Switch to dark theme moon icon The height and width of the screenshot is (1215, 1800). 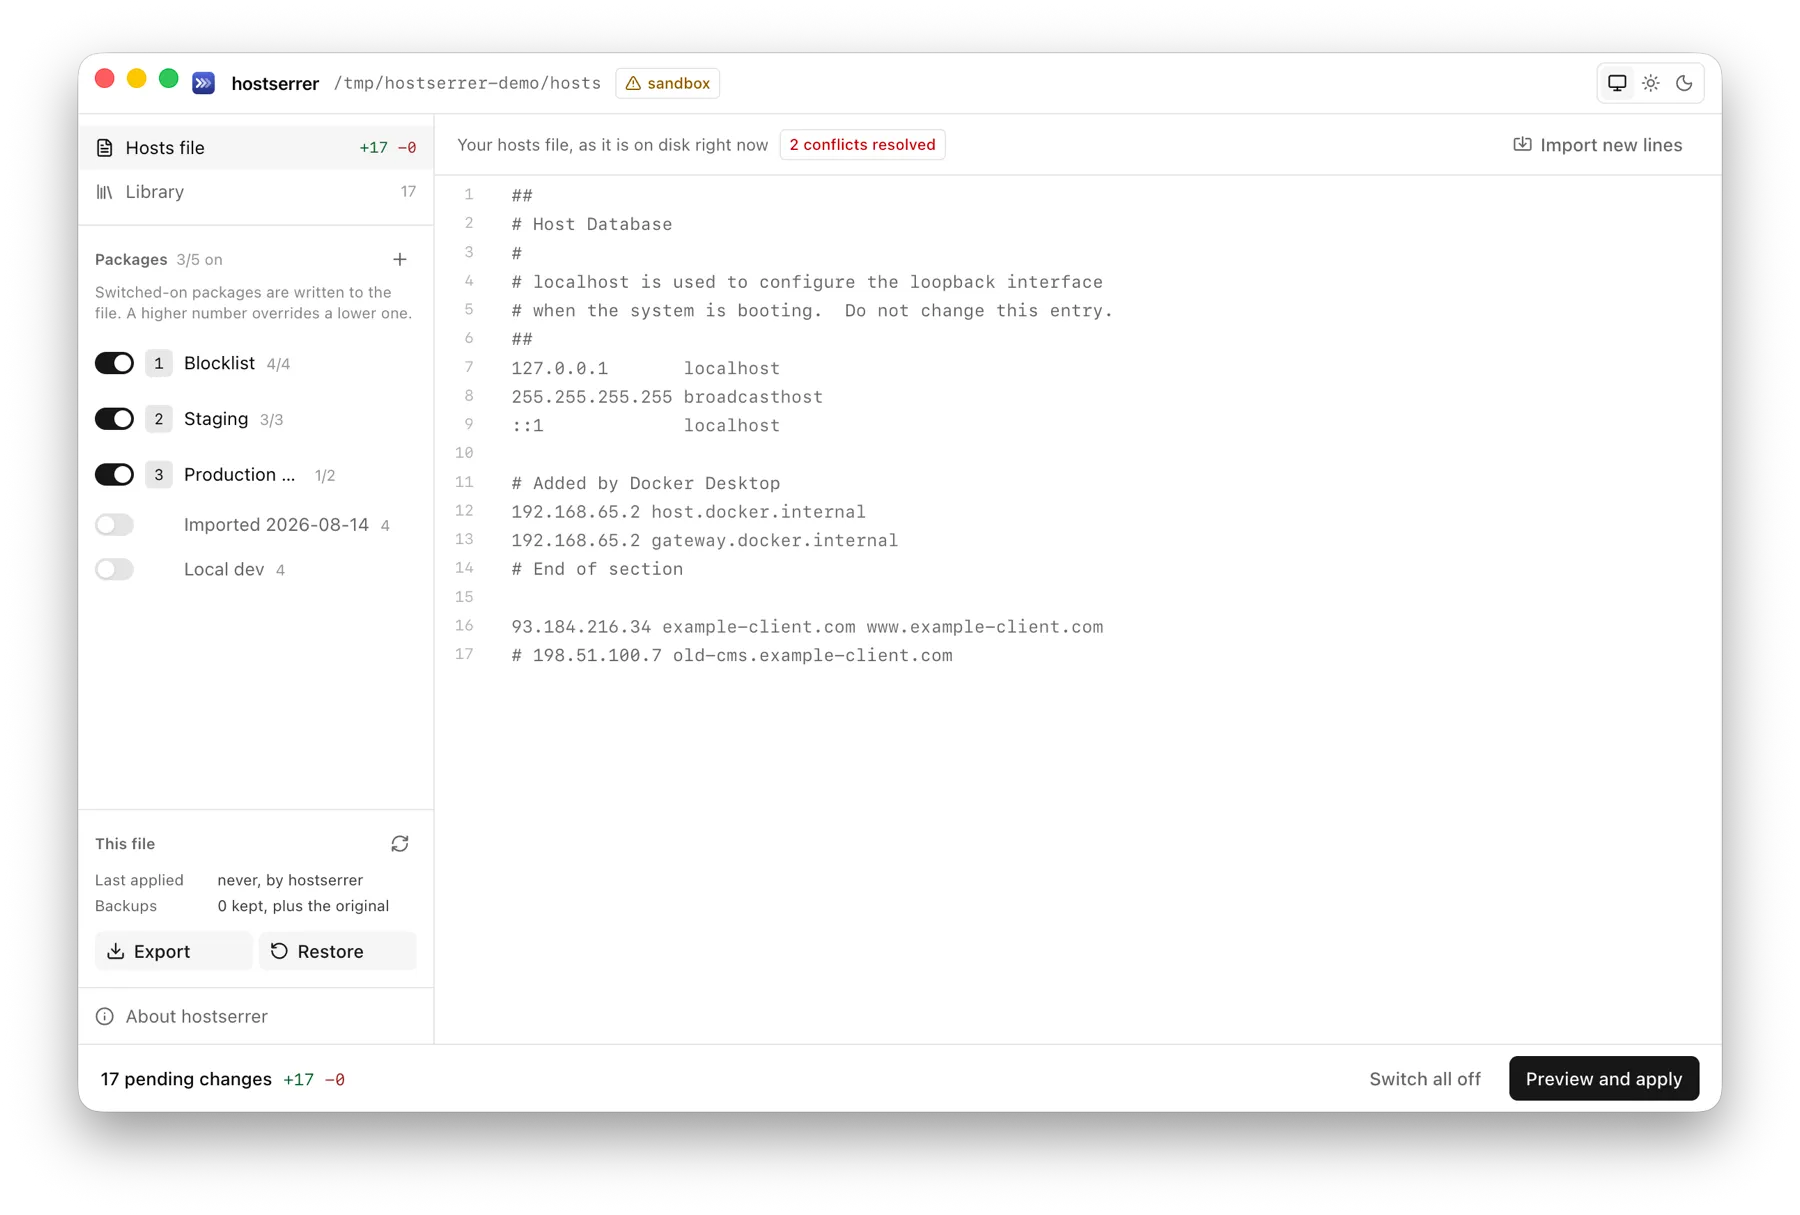pyautogui.click(x=1685, y=83)
